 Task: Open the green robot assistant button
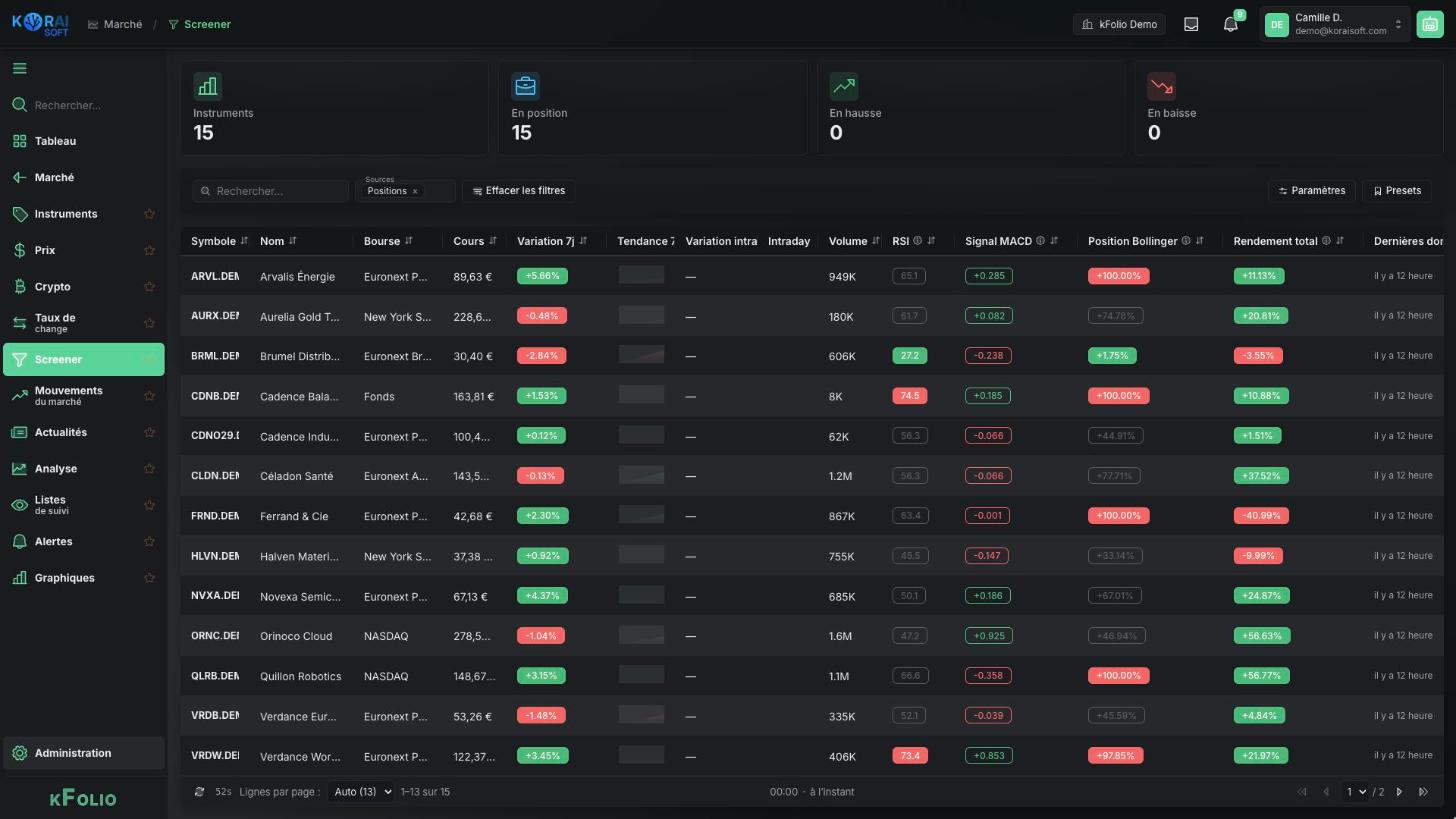pos(1429,24)
